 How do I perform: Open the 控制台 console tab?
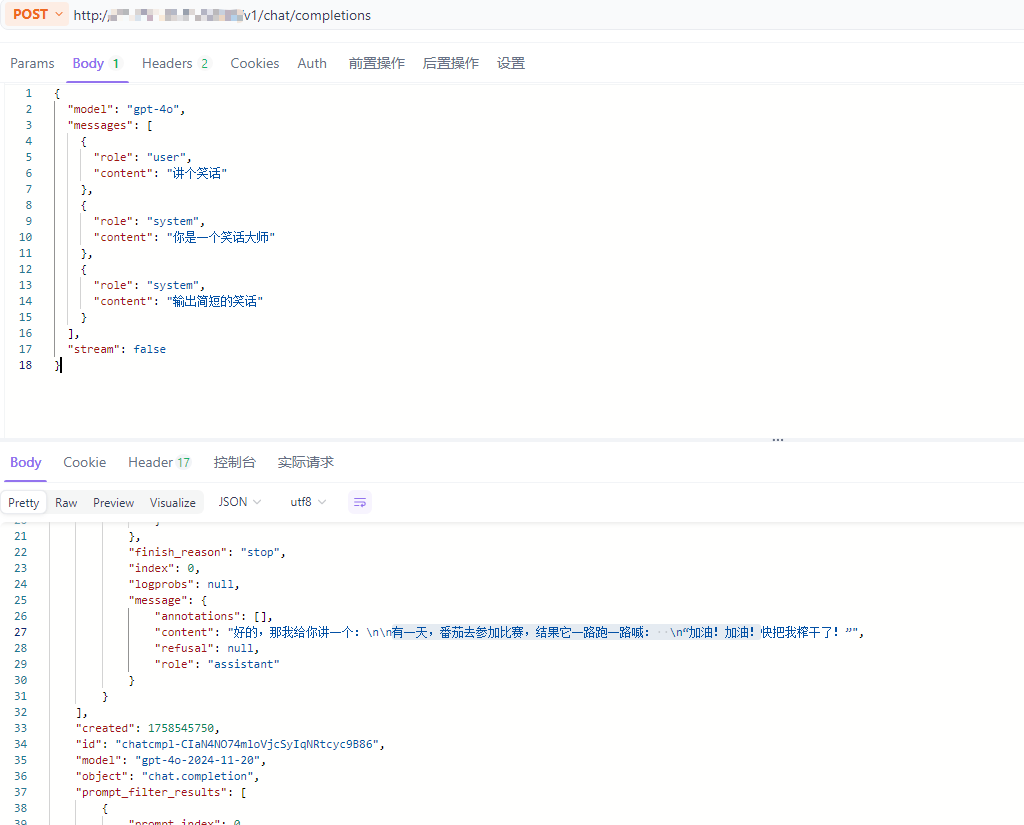[x=234, y=462]
